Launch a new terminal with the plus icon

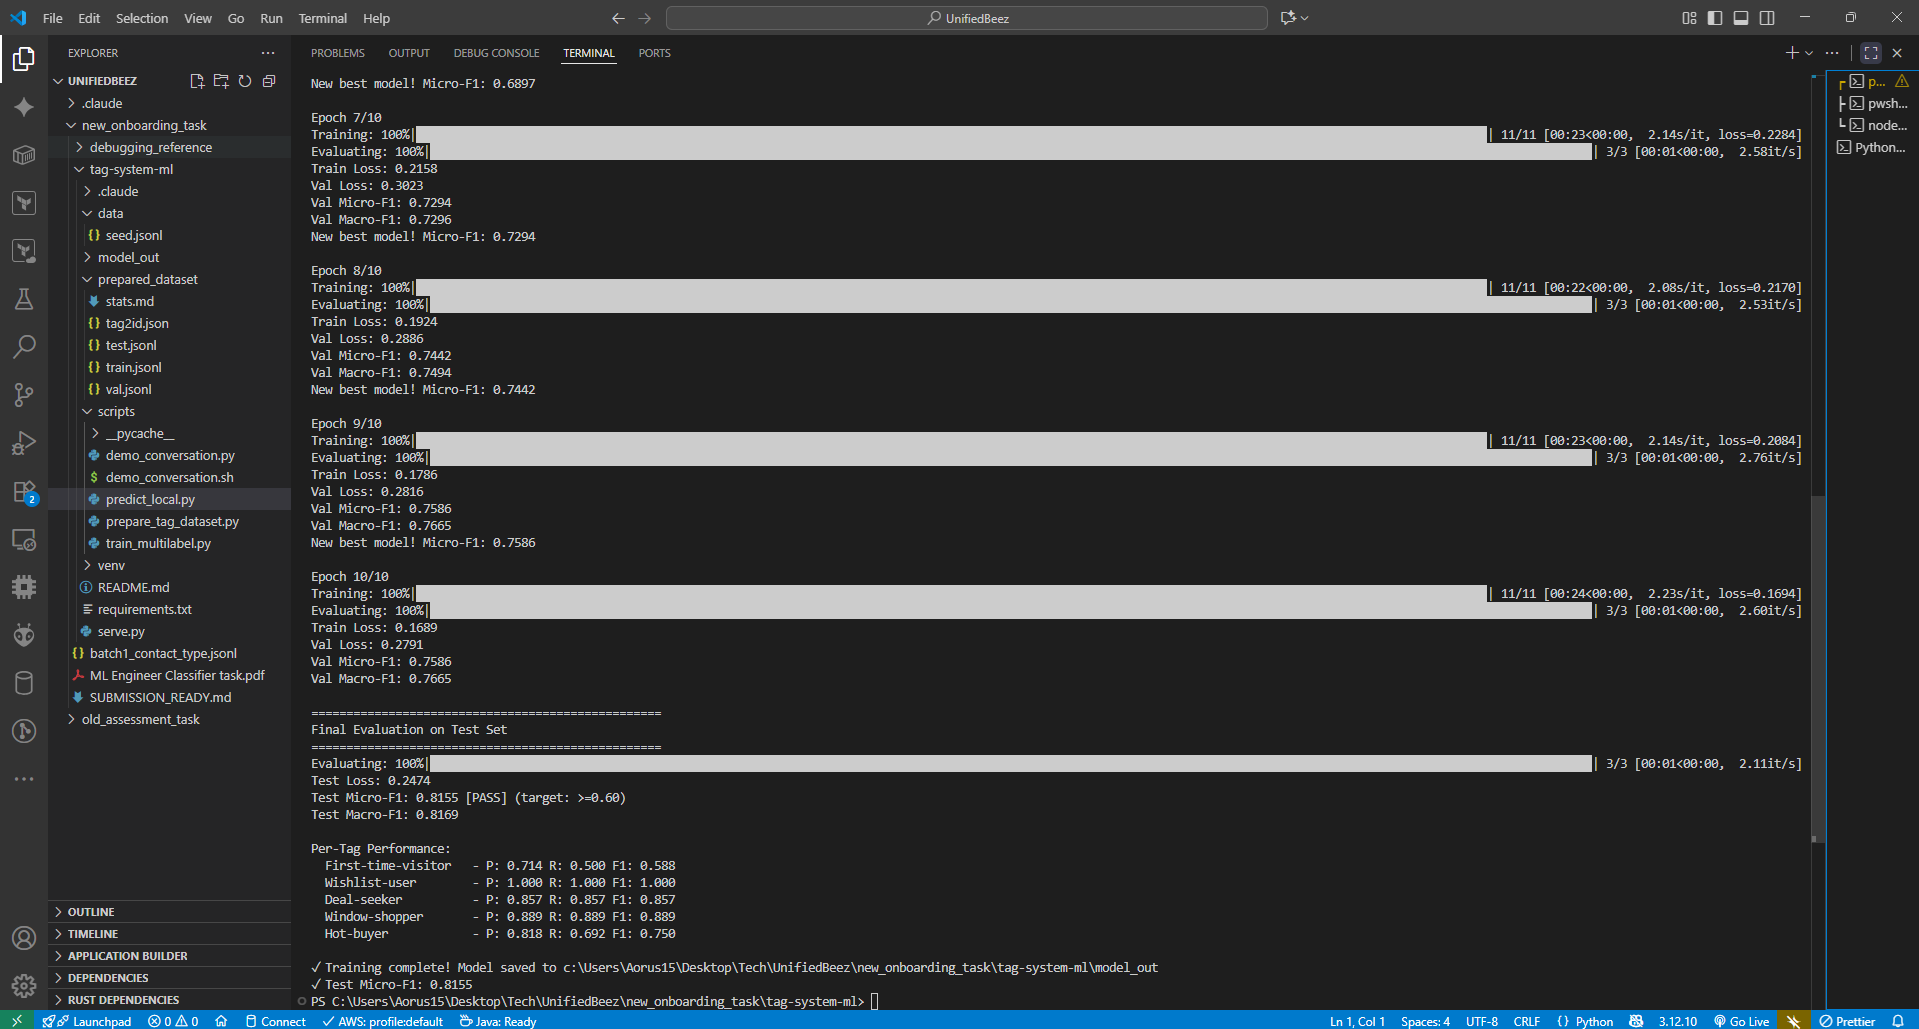click(x=1790, y=53)
